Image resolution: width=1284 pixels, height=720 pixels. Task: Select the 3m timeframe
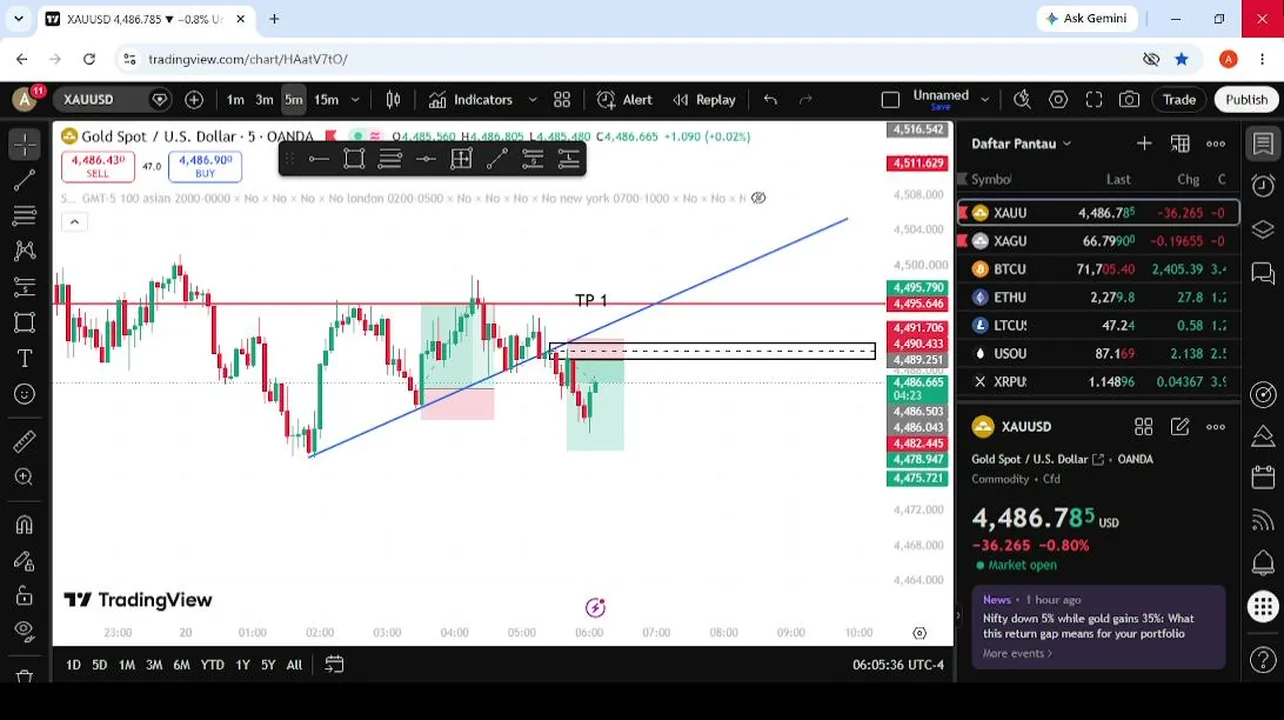pyautogui.click(x=264, y=99)
